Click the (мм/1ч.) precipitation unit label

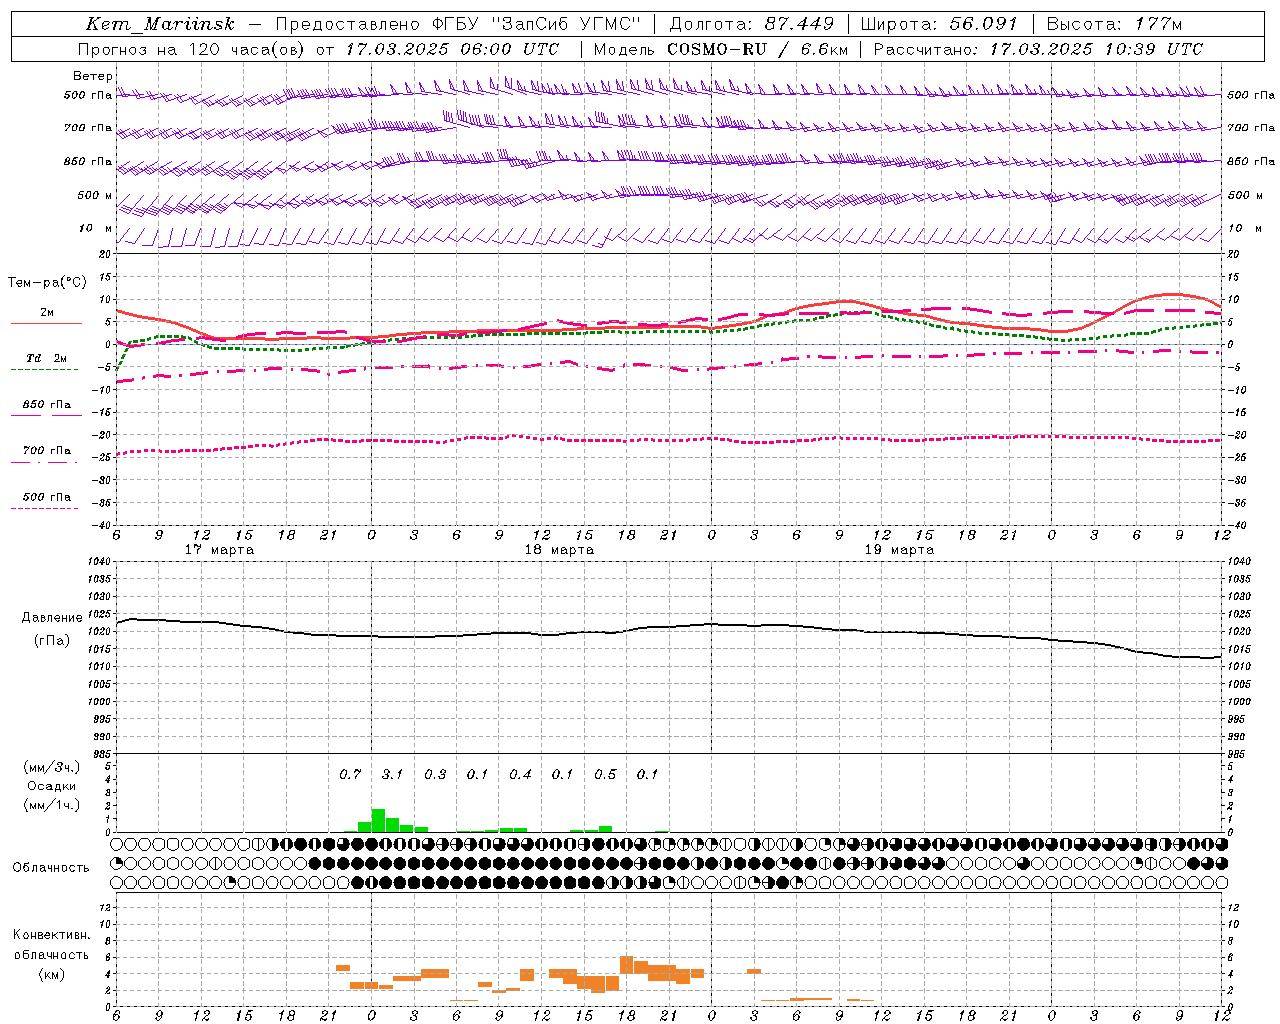click(x=52, y=805)
